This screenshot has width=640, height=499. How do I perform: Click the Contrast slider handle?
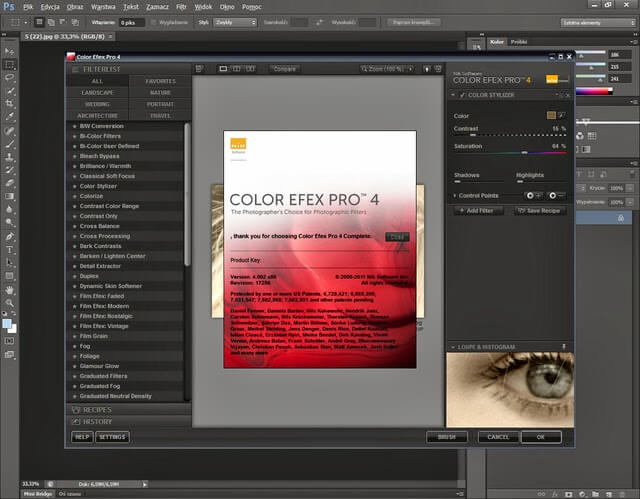click(x=473, y=135)
